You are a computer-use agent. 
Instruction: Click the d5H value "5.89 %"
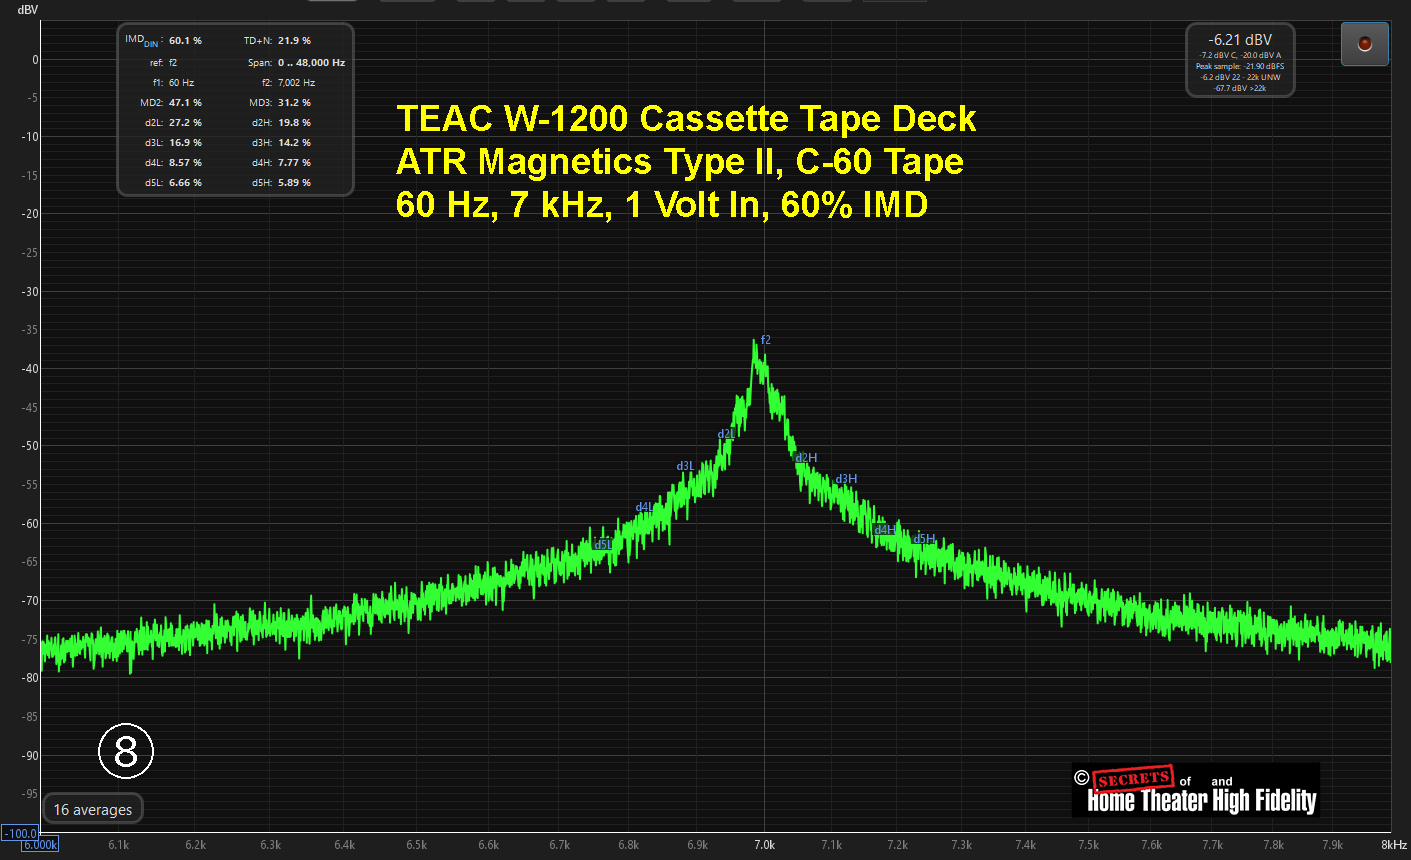(294, 183)
